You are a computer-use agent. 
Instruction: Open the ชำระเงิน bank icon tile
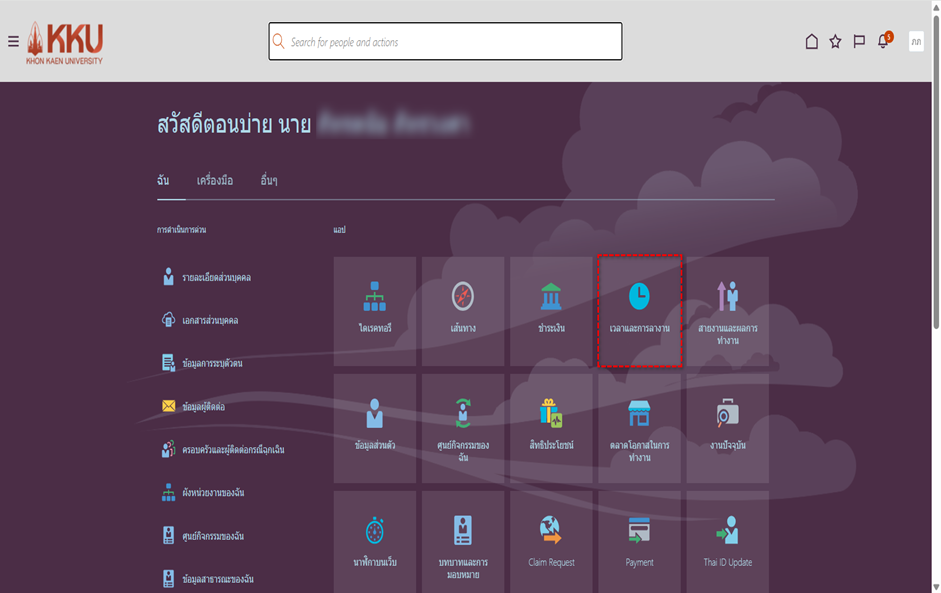click(550, 310)
